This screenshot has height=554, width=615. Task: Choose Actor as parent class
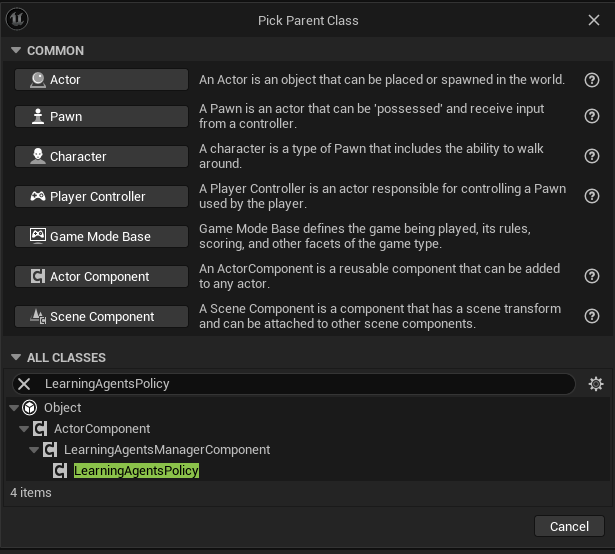coord(101,80)
